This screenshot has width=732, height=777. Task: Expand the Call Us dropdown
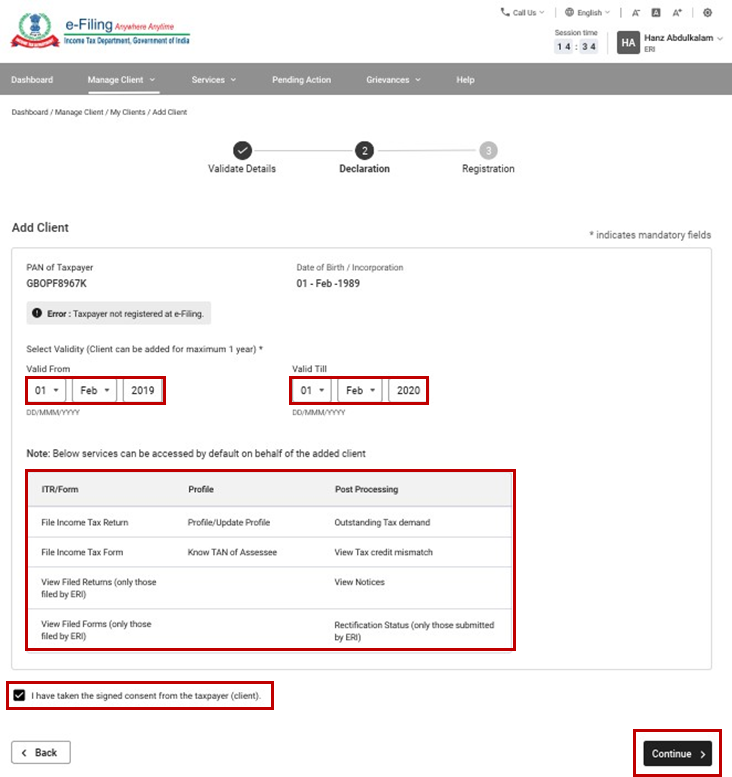(523, 13)
